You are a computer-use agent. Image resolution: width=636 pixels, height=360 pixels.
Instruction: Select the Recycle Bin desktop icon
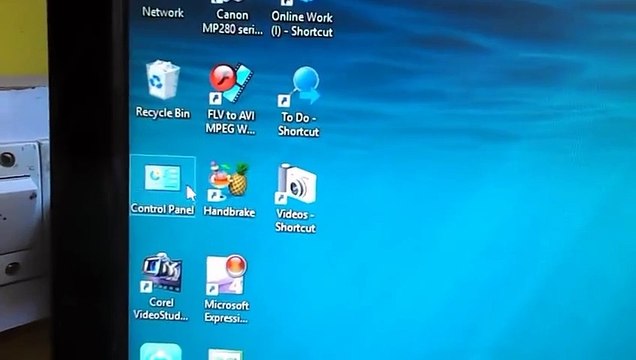pyautogui.click(x=163, y=80)
